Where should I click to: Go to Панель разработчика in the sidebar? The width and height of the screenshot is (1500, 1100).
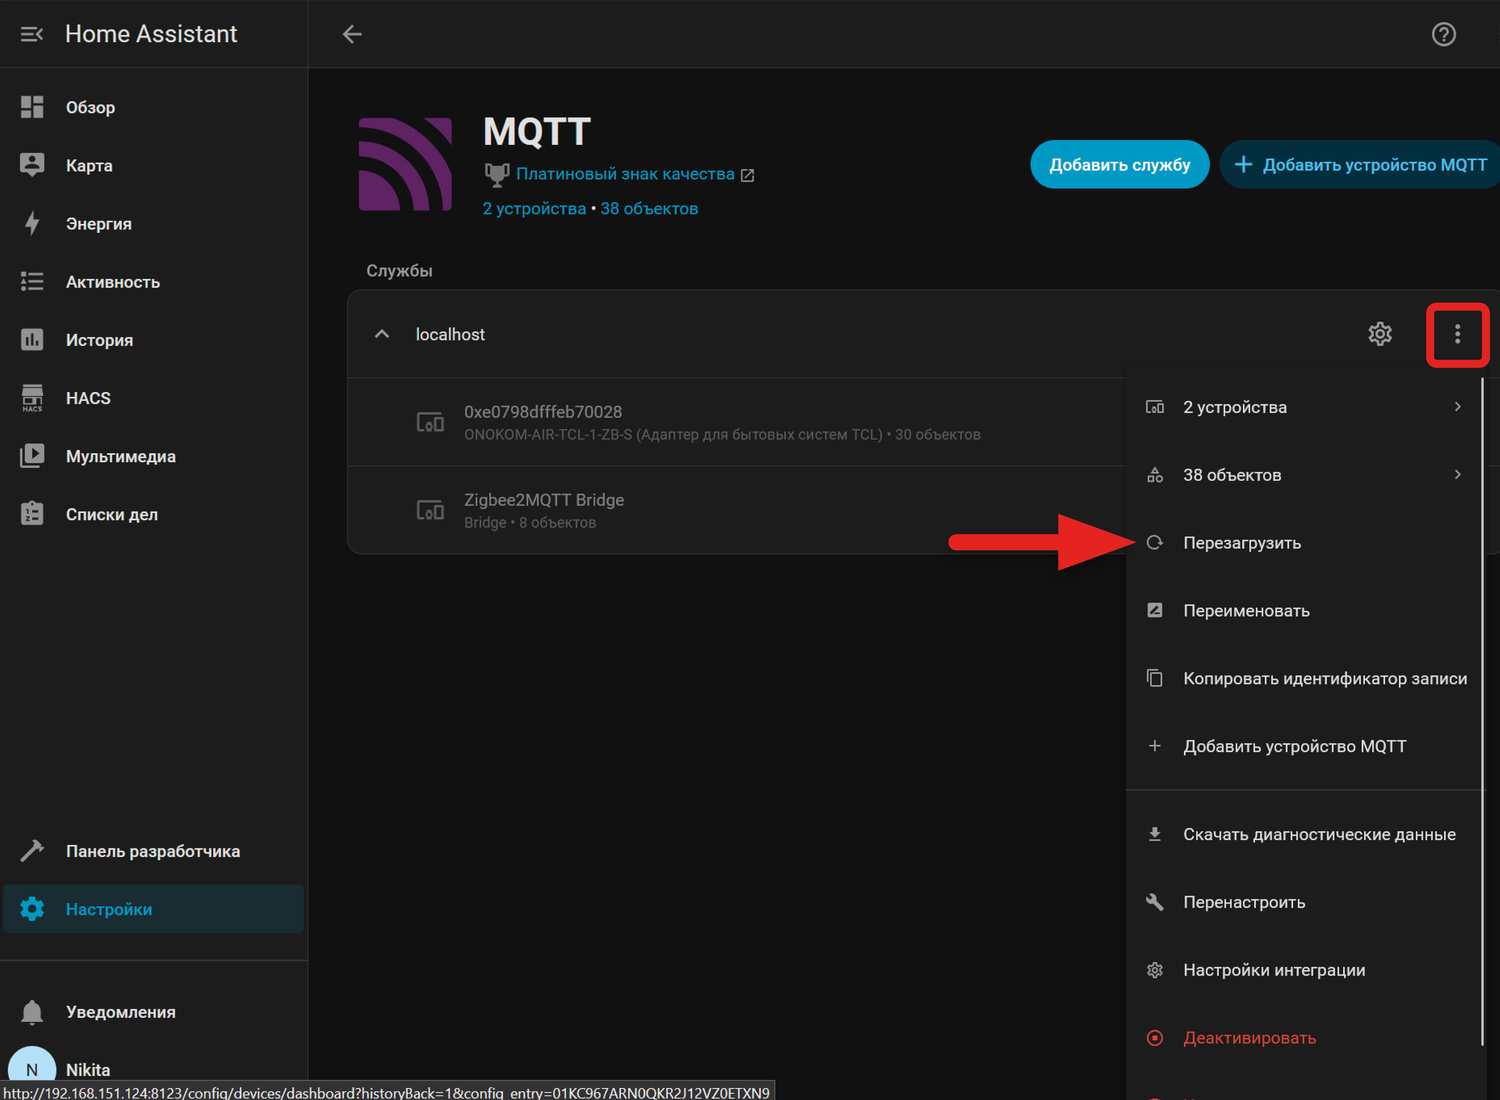[x=154, y=851]
